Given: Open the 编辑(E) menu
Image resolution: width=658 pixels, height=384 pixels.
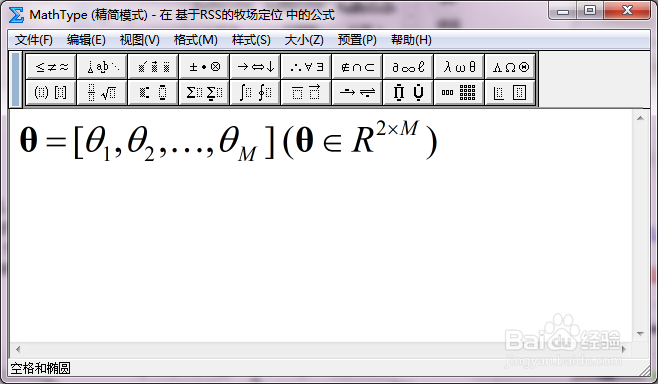Looking at the screenshot, I should tap(86, 40).
